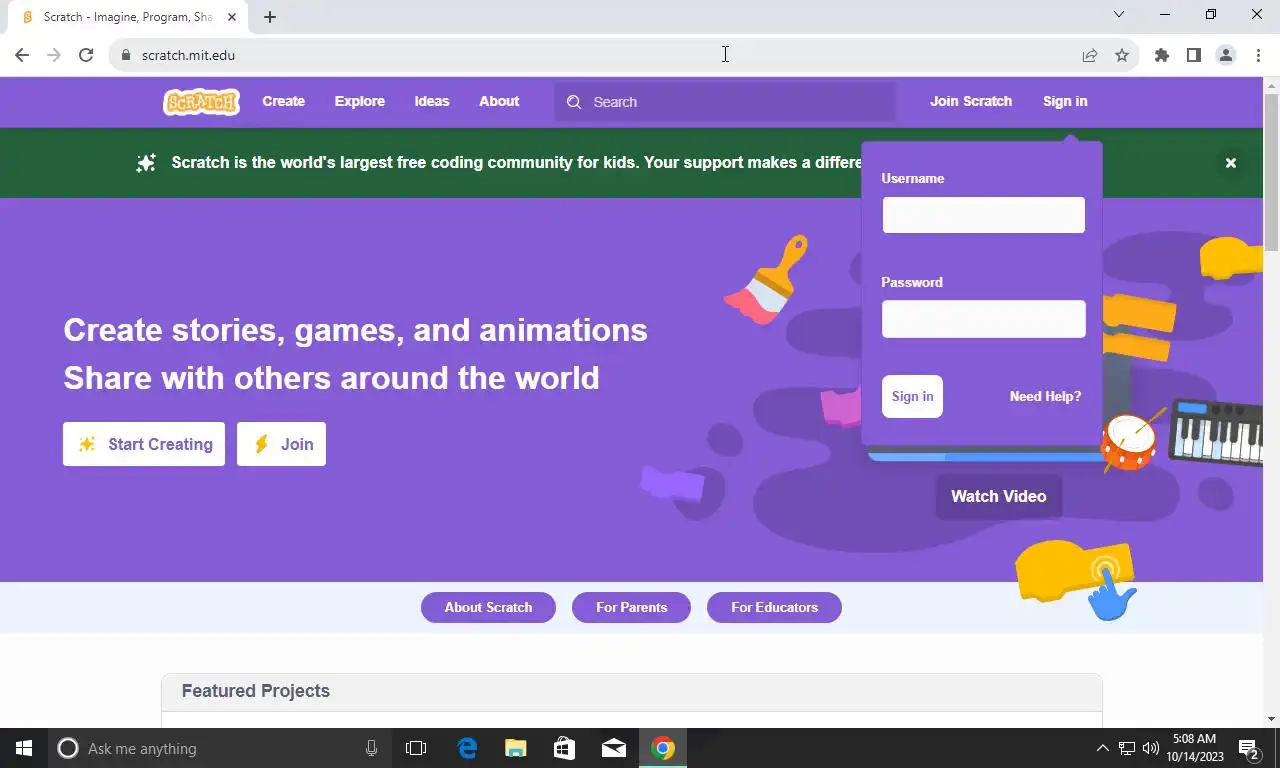This screenshot has height=768, width=1280.
Task: Click the magnifier search icon
Action: point(574,102)
